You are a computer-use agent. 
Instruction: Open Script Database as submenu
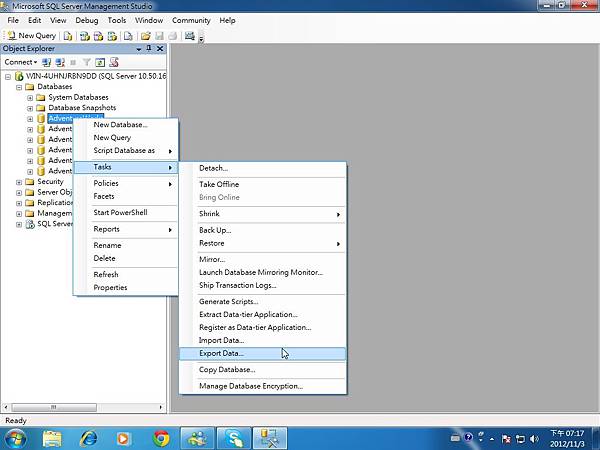[x=126, y=151]
